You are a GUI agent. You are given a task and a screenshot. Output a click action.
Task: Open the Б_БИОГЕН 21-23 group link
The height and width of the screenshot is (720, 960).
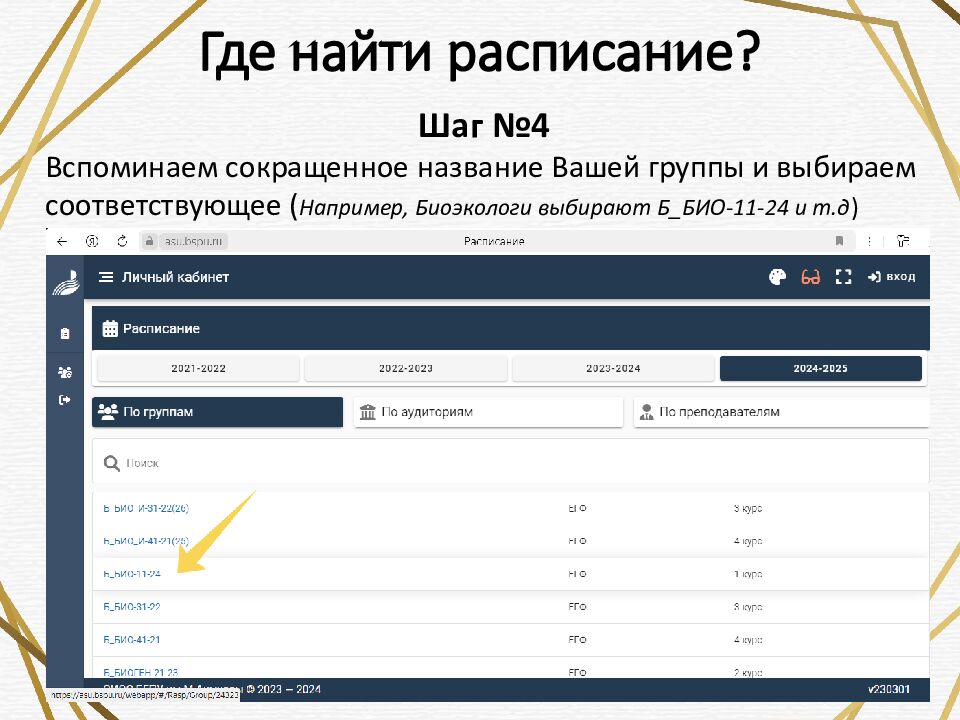point(140,671)
